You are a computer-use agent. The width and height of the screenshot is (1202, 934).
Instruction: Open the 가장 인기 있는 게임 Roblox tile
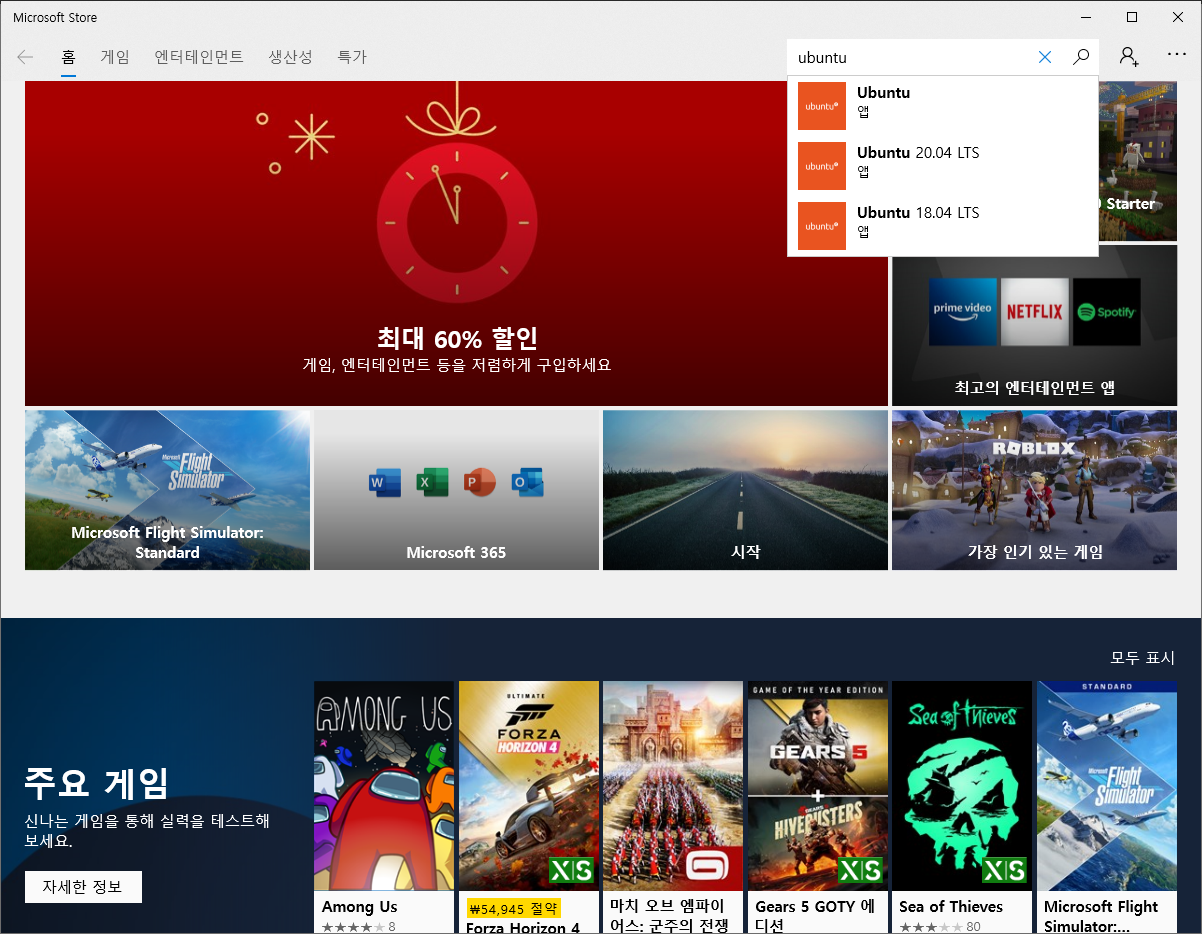[x=1034, y=490]
